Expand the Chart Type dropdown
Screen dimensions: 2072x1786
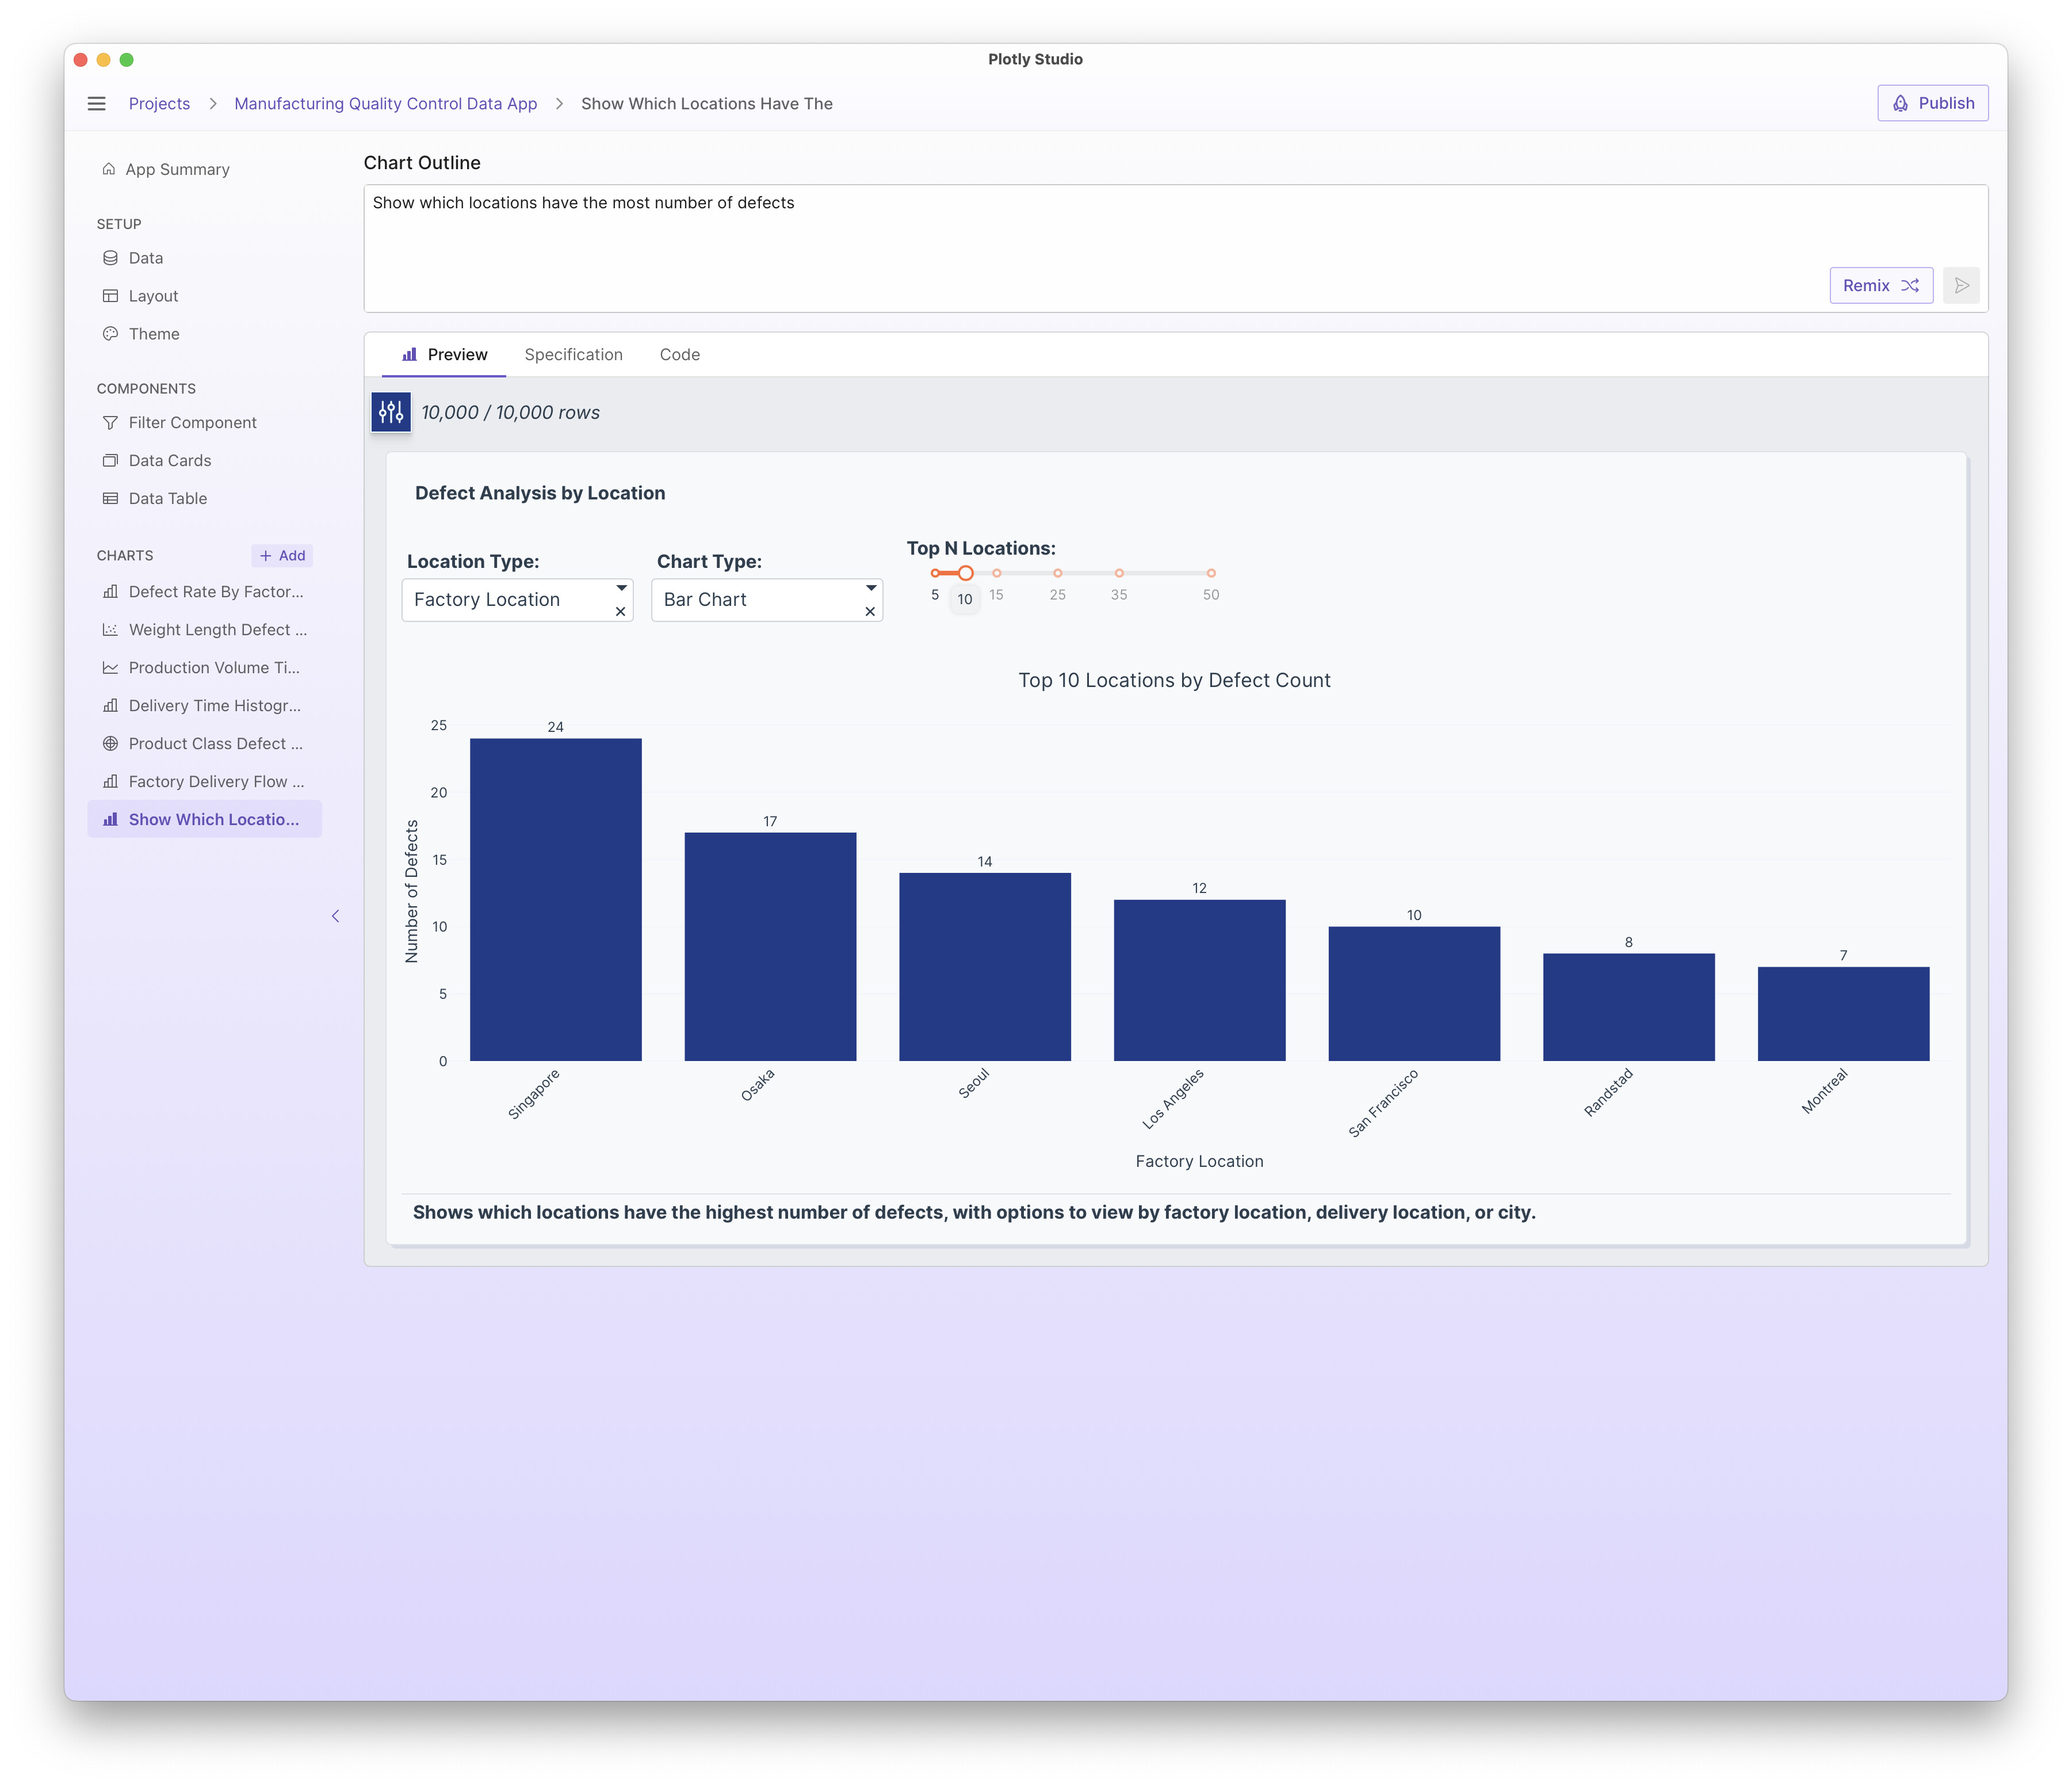(871, 588)
